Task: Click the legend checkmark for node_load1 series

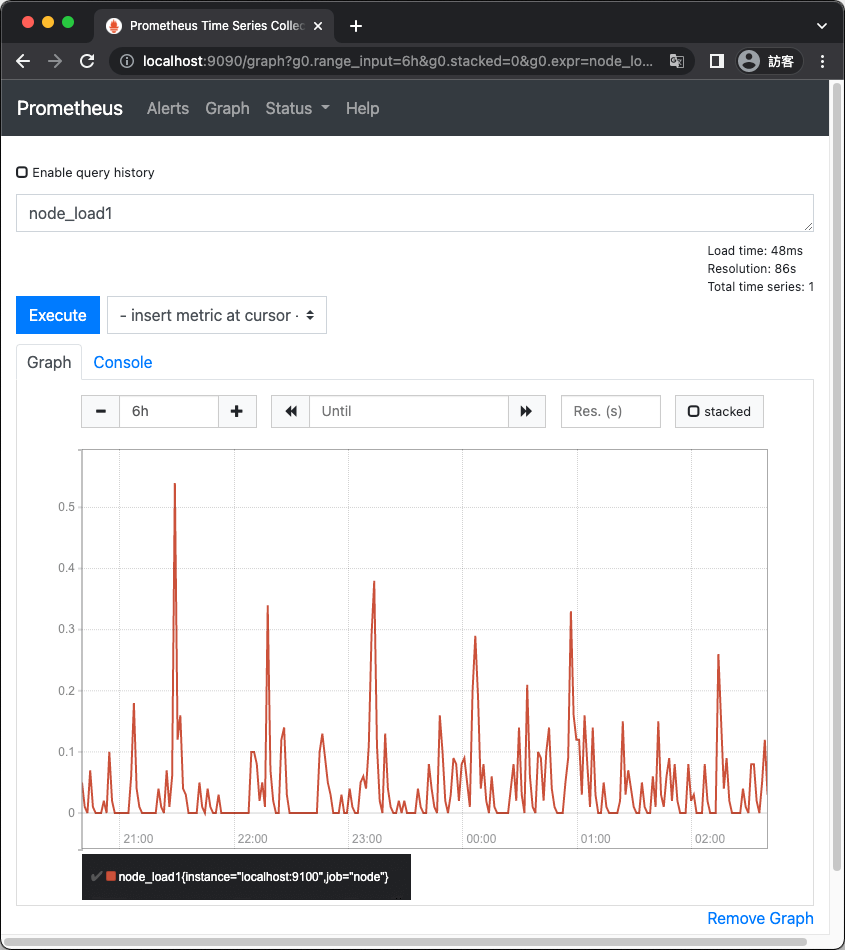Action: coord(96,876)
